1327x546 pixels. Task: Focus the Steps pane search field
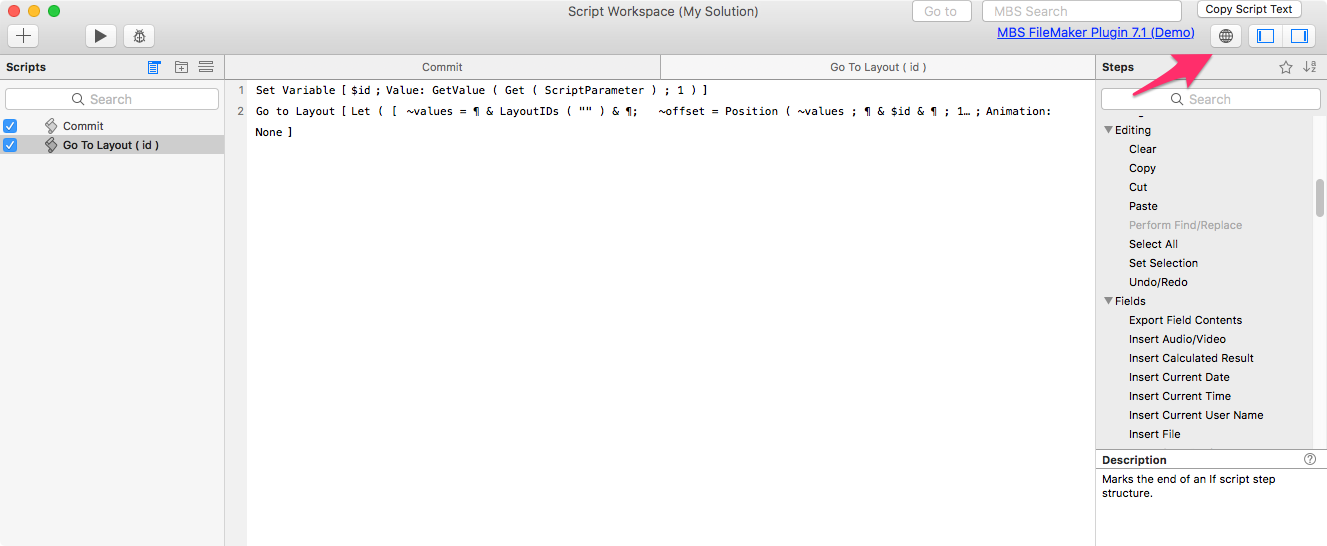(1210, 99)
